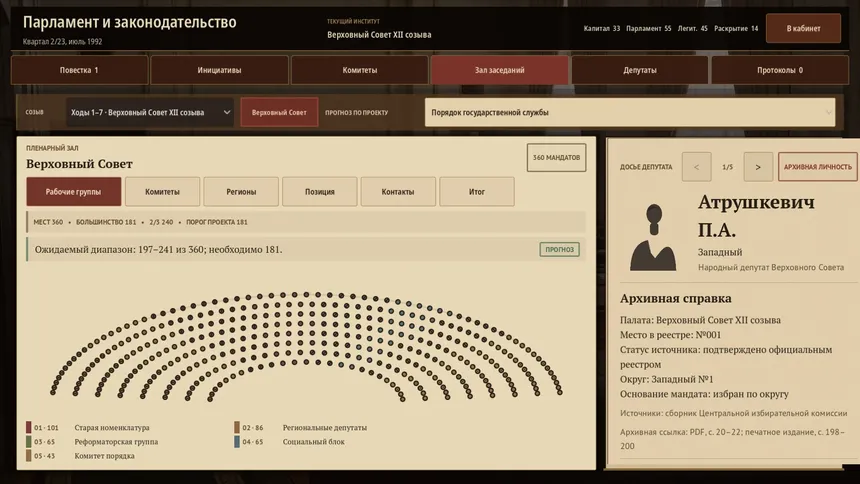Click the Атрушкевич П.А. deputy name

click(x=756, y=216)
